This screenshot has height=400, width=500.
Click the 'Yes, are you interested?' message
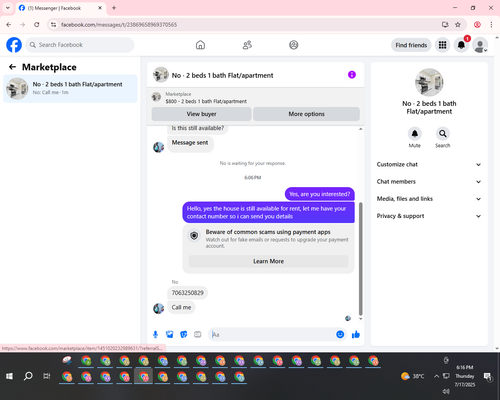coord(319,194)
